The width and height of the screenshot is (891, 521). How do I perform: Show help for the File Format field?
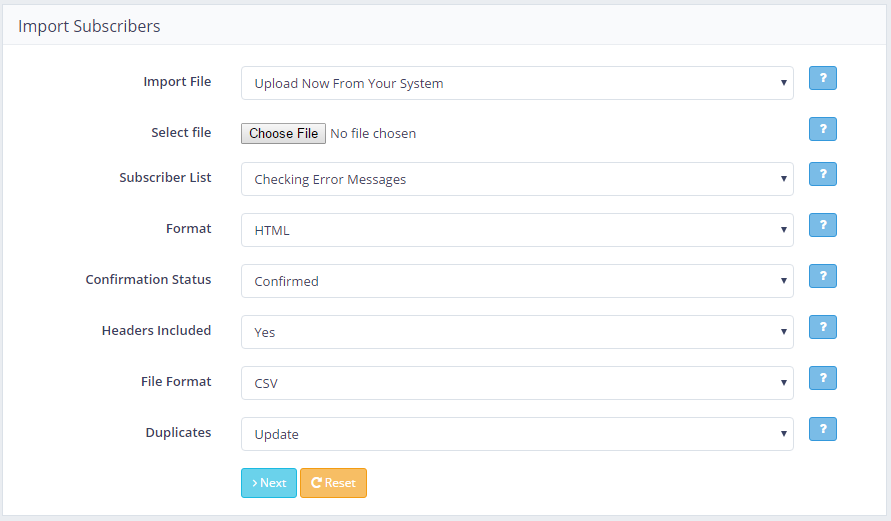pos(822,378)
